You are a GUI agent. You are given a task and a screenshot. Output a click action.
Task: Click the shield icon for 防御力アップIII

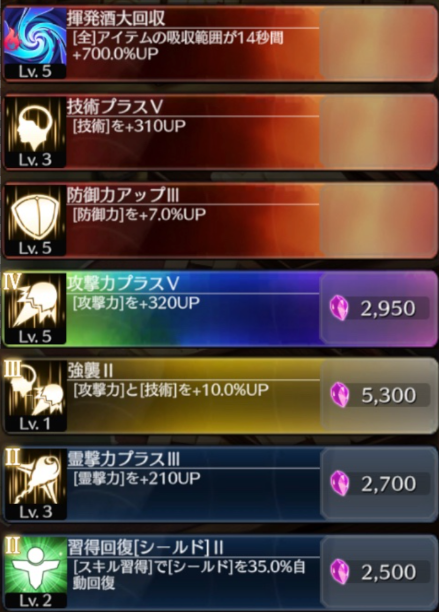[35, 220]
